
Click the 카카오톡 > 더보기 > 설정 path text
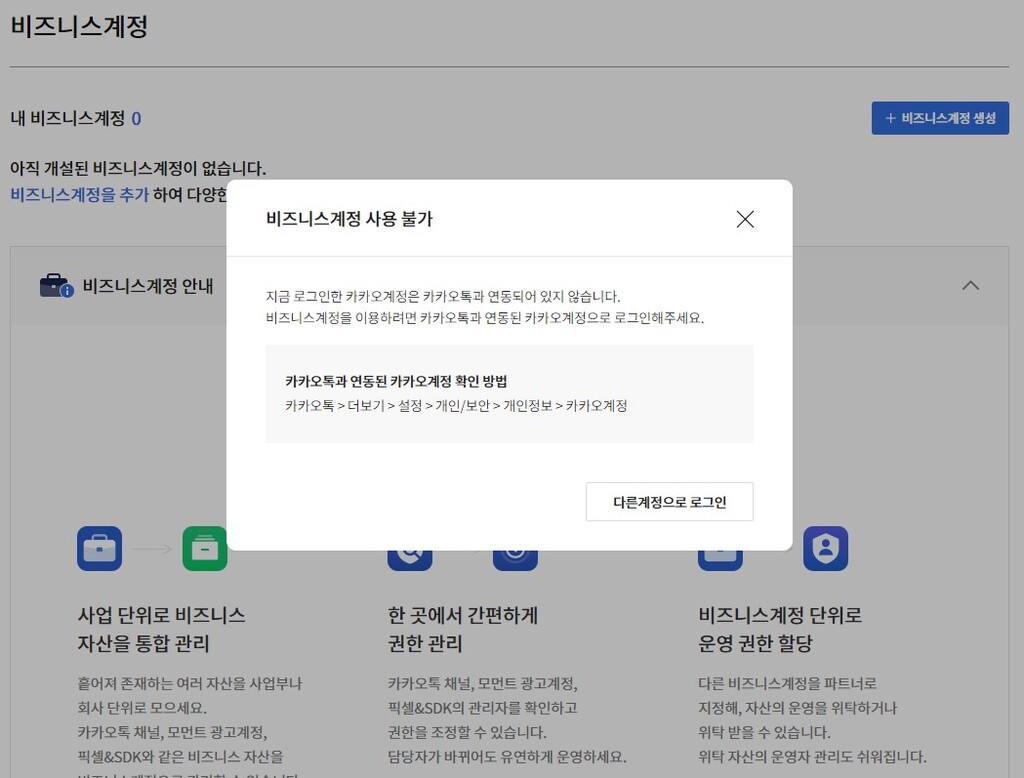coord(456,406)
